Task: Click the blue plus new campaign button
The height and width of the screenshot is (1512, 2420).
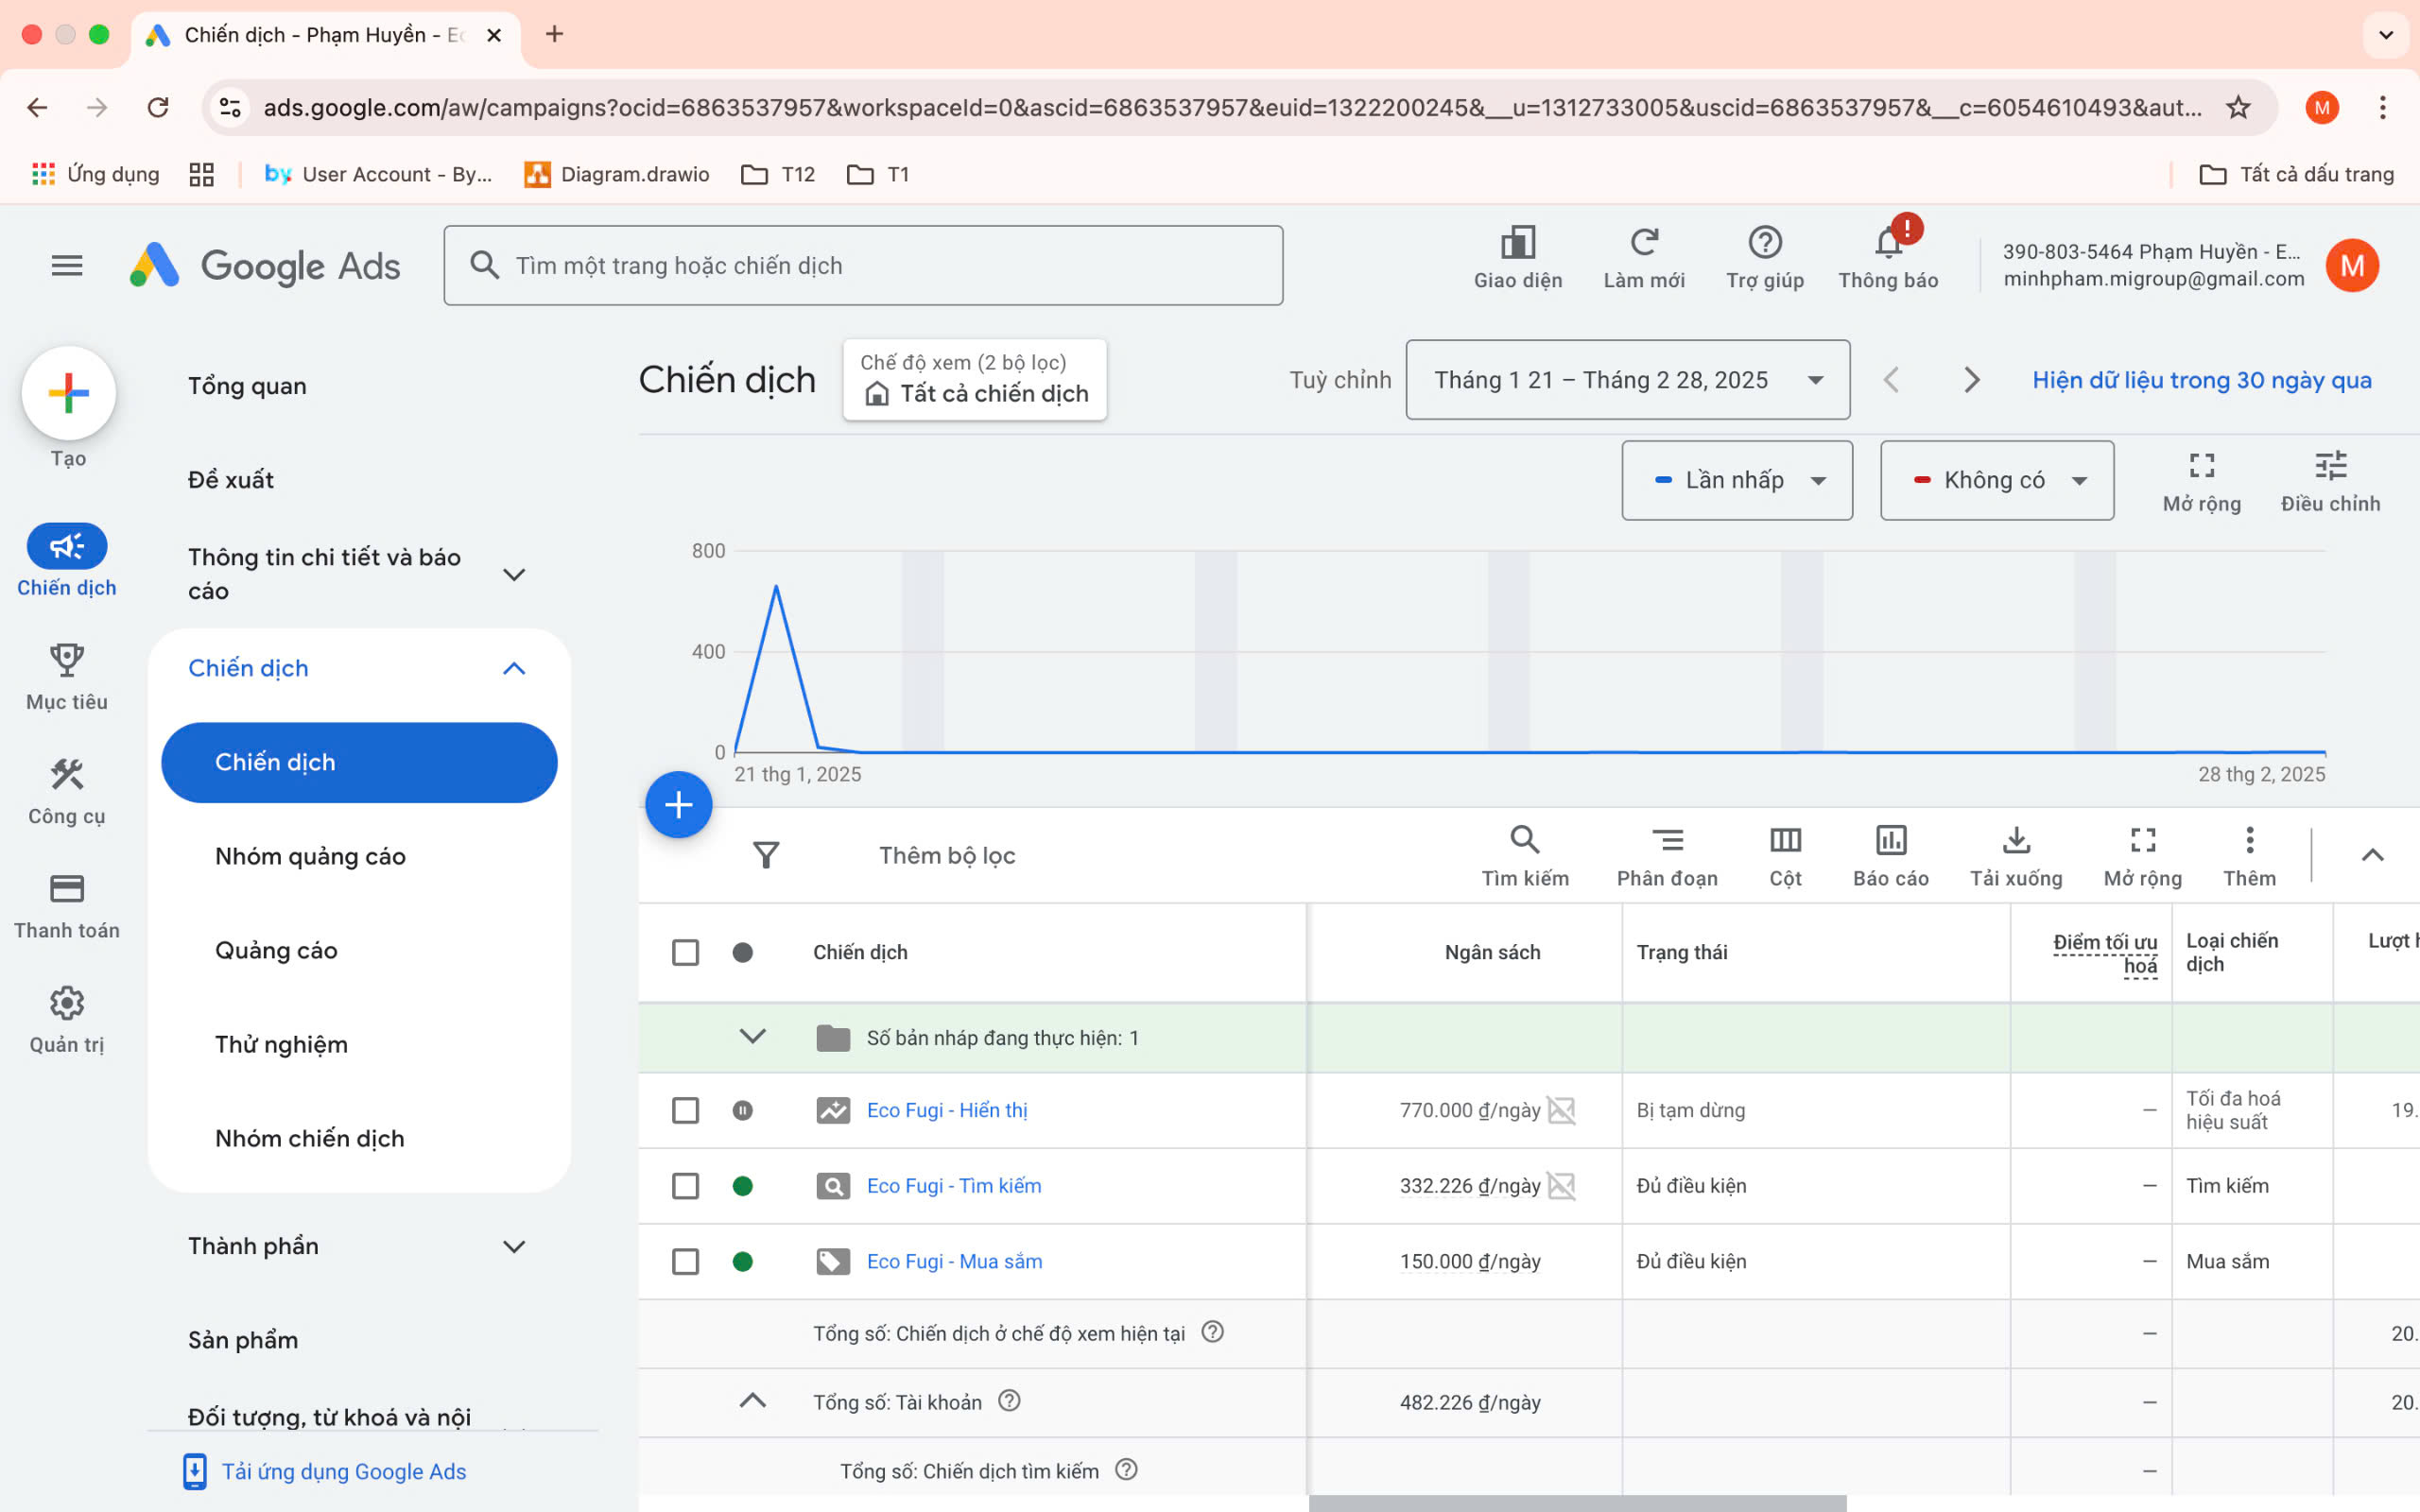Action: click(678, 805)
